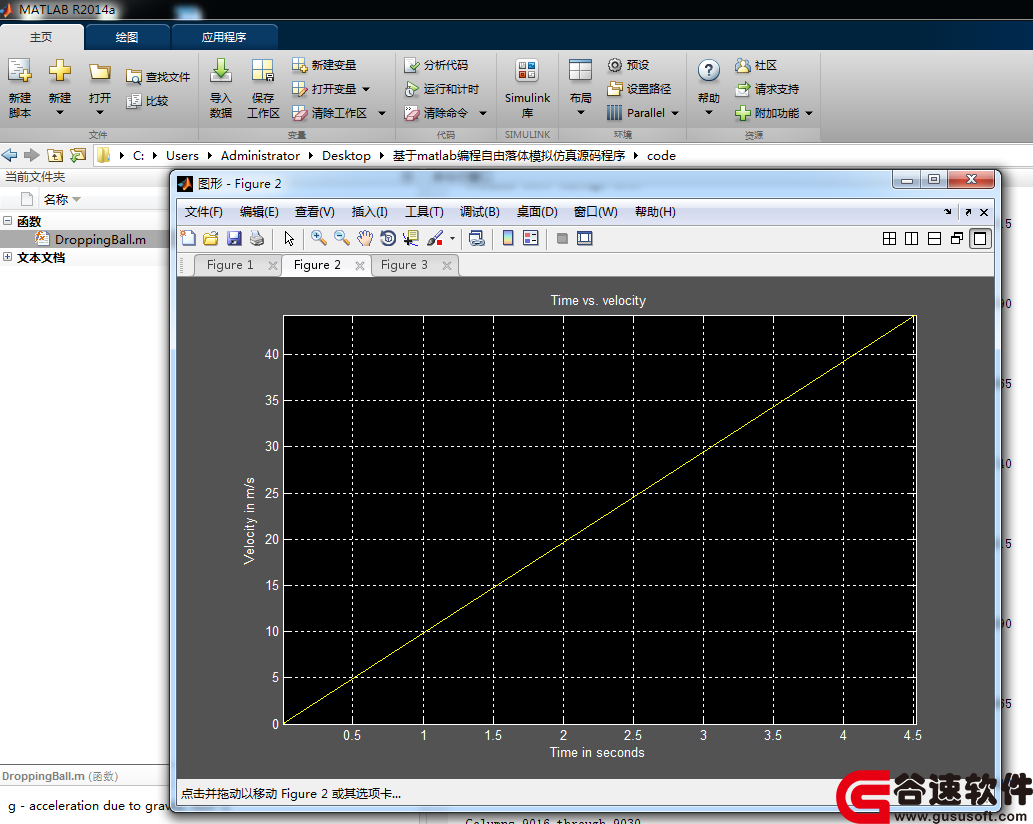Screen dimensions: 1033x824
Task: Click Link Plot icon in figure toolbar
Action: (477, 238)
